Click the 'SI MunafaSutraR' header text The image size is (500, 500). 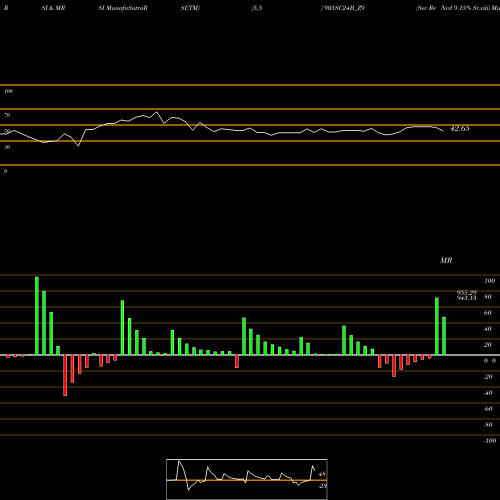pos(123,8)
